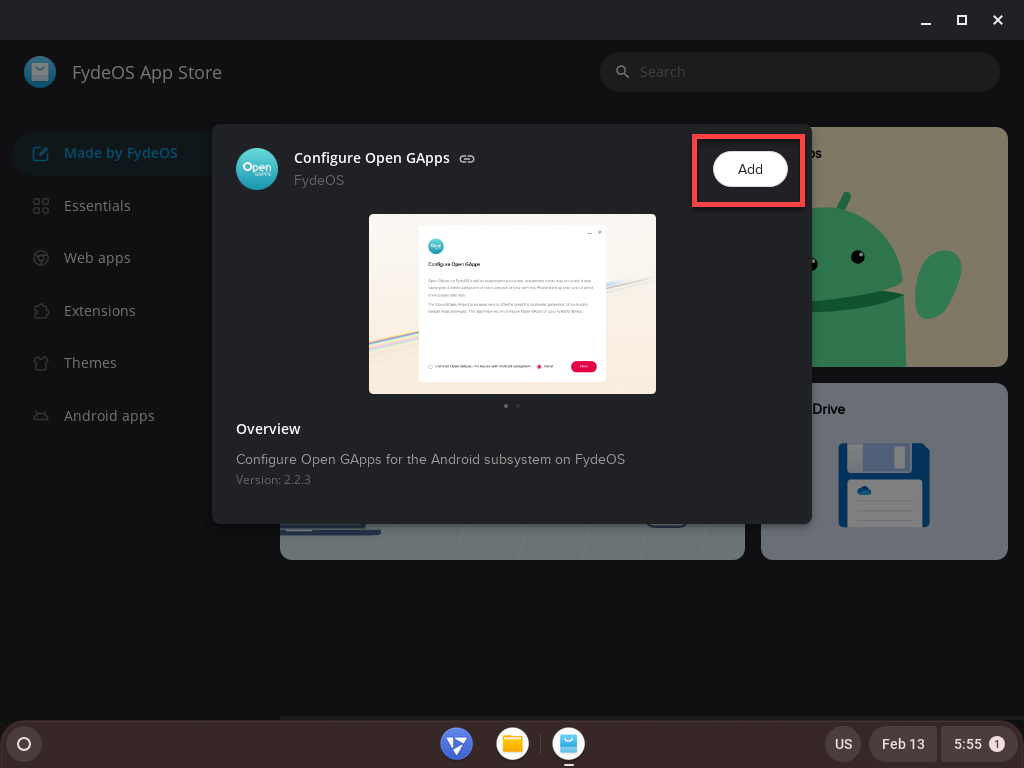Screen dimensions: 1024x768
Task: Open the Android apps category icon
Action: (x=40, y=415)
